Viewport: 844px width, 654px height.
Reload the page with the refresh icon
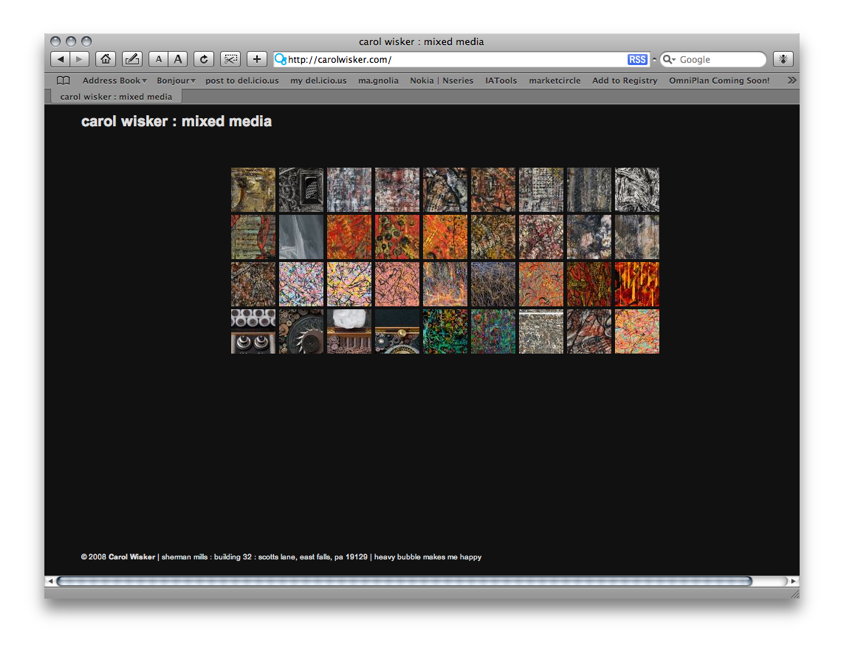(x=203, y=59)
